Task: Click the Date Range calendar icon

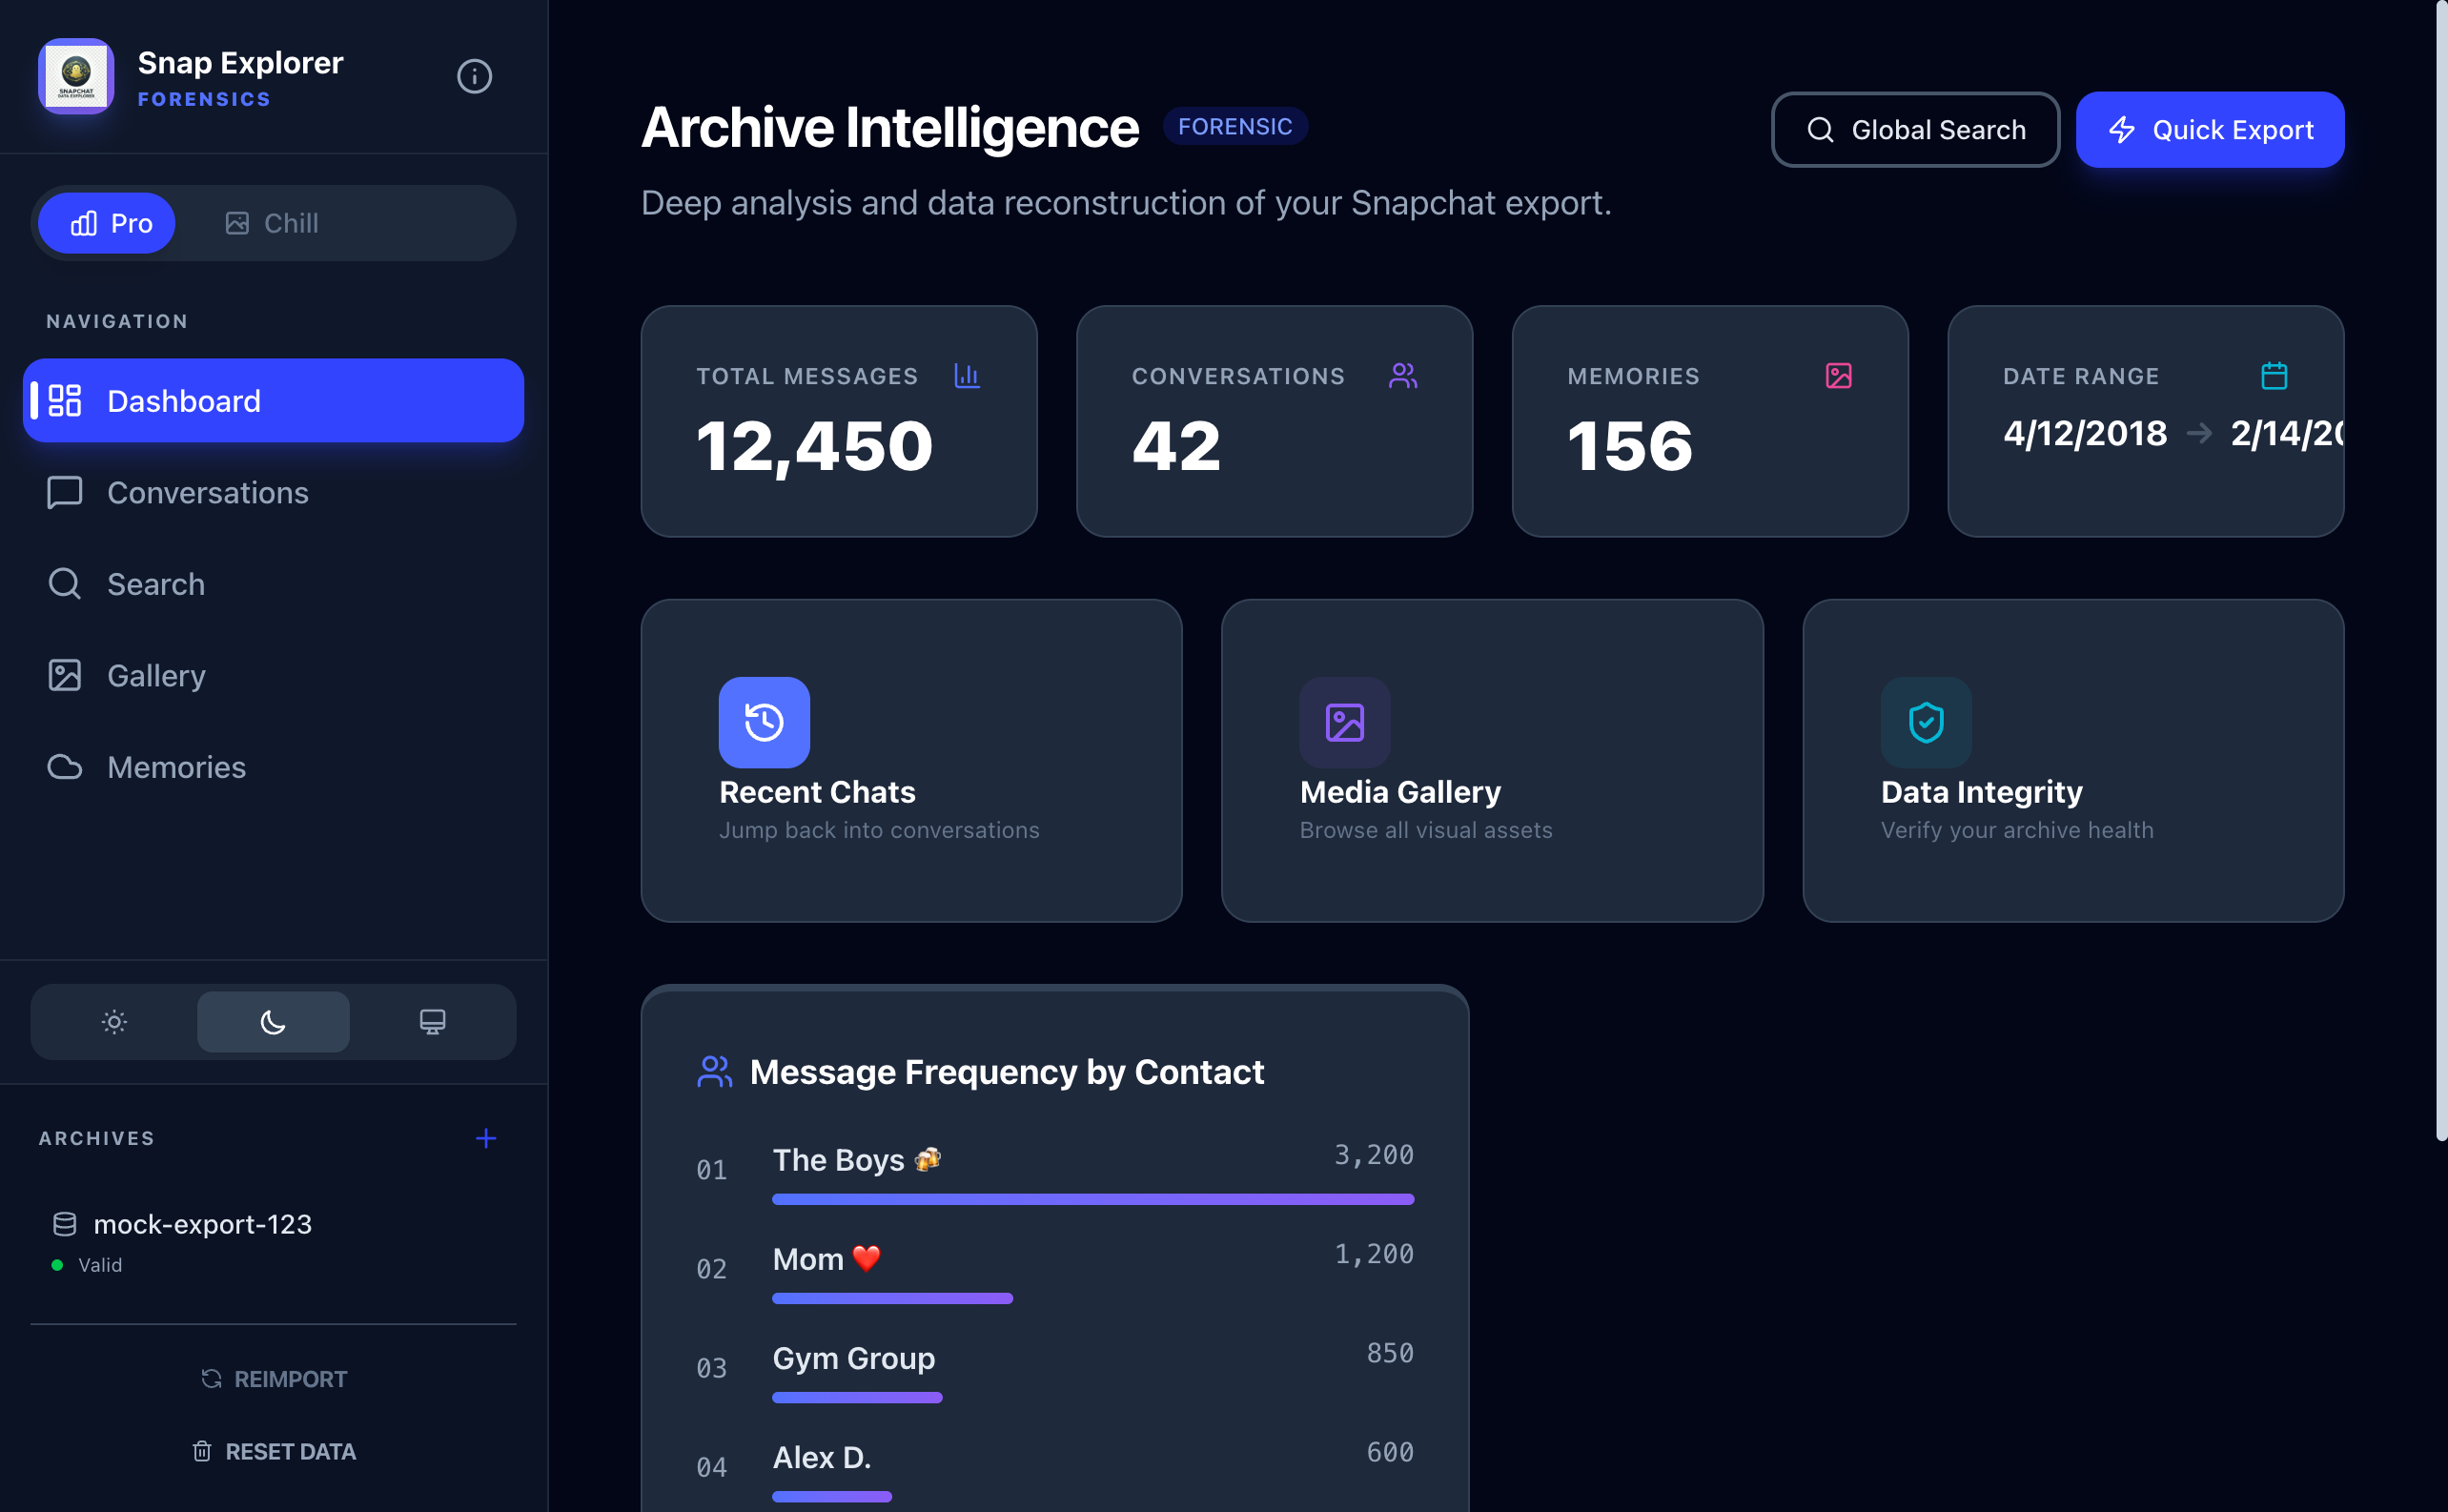Action: point(2273,376)
